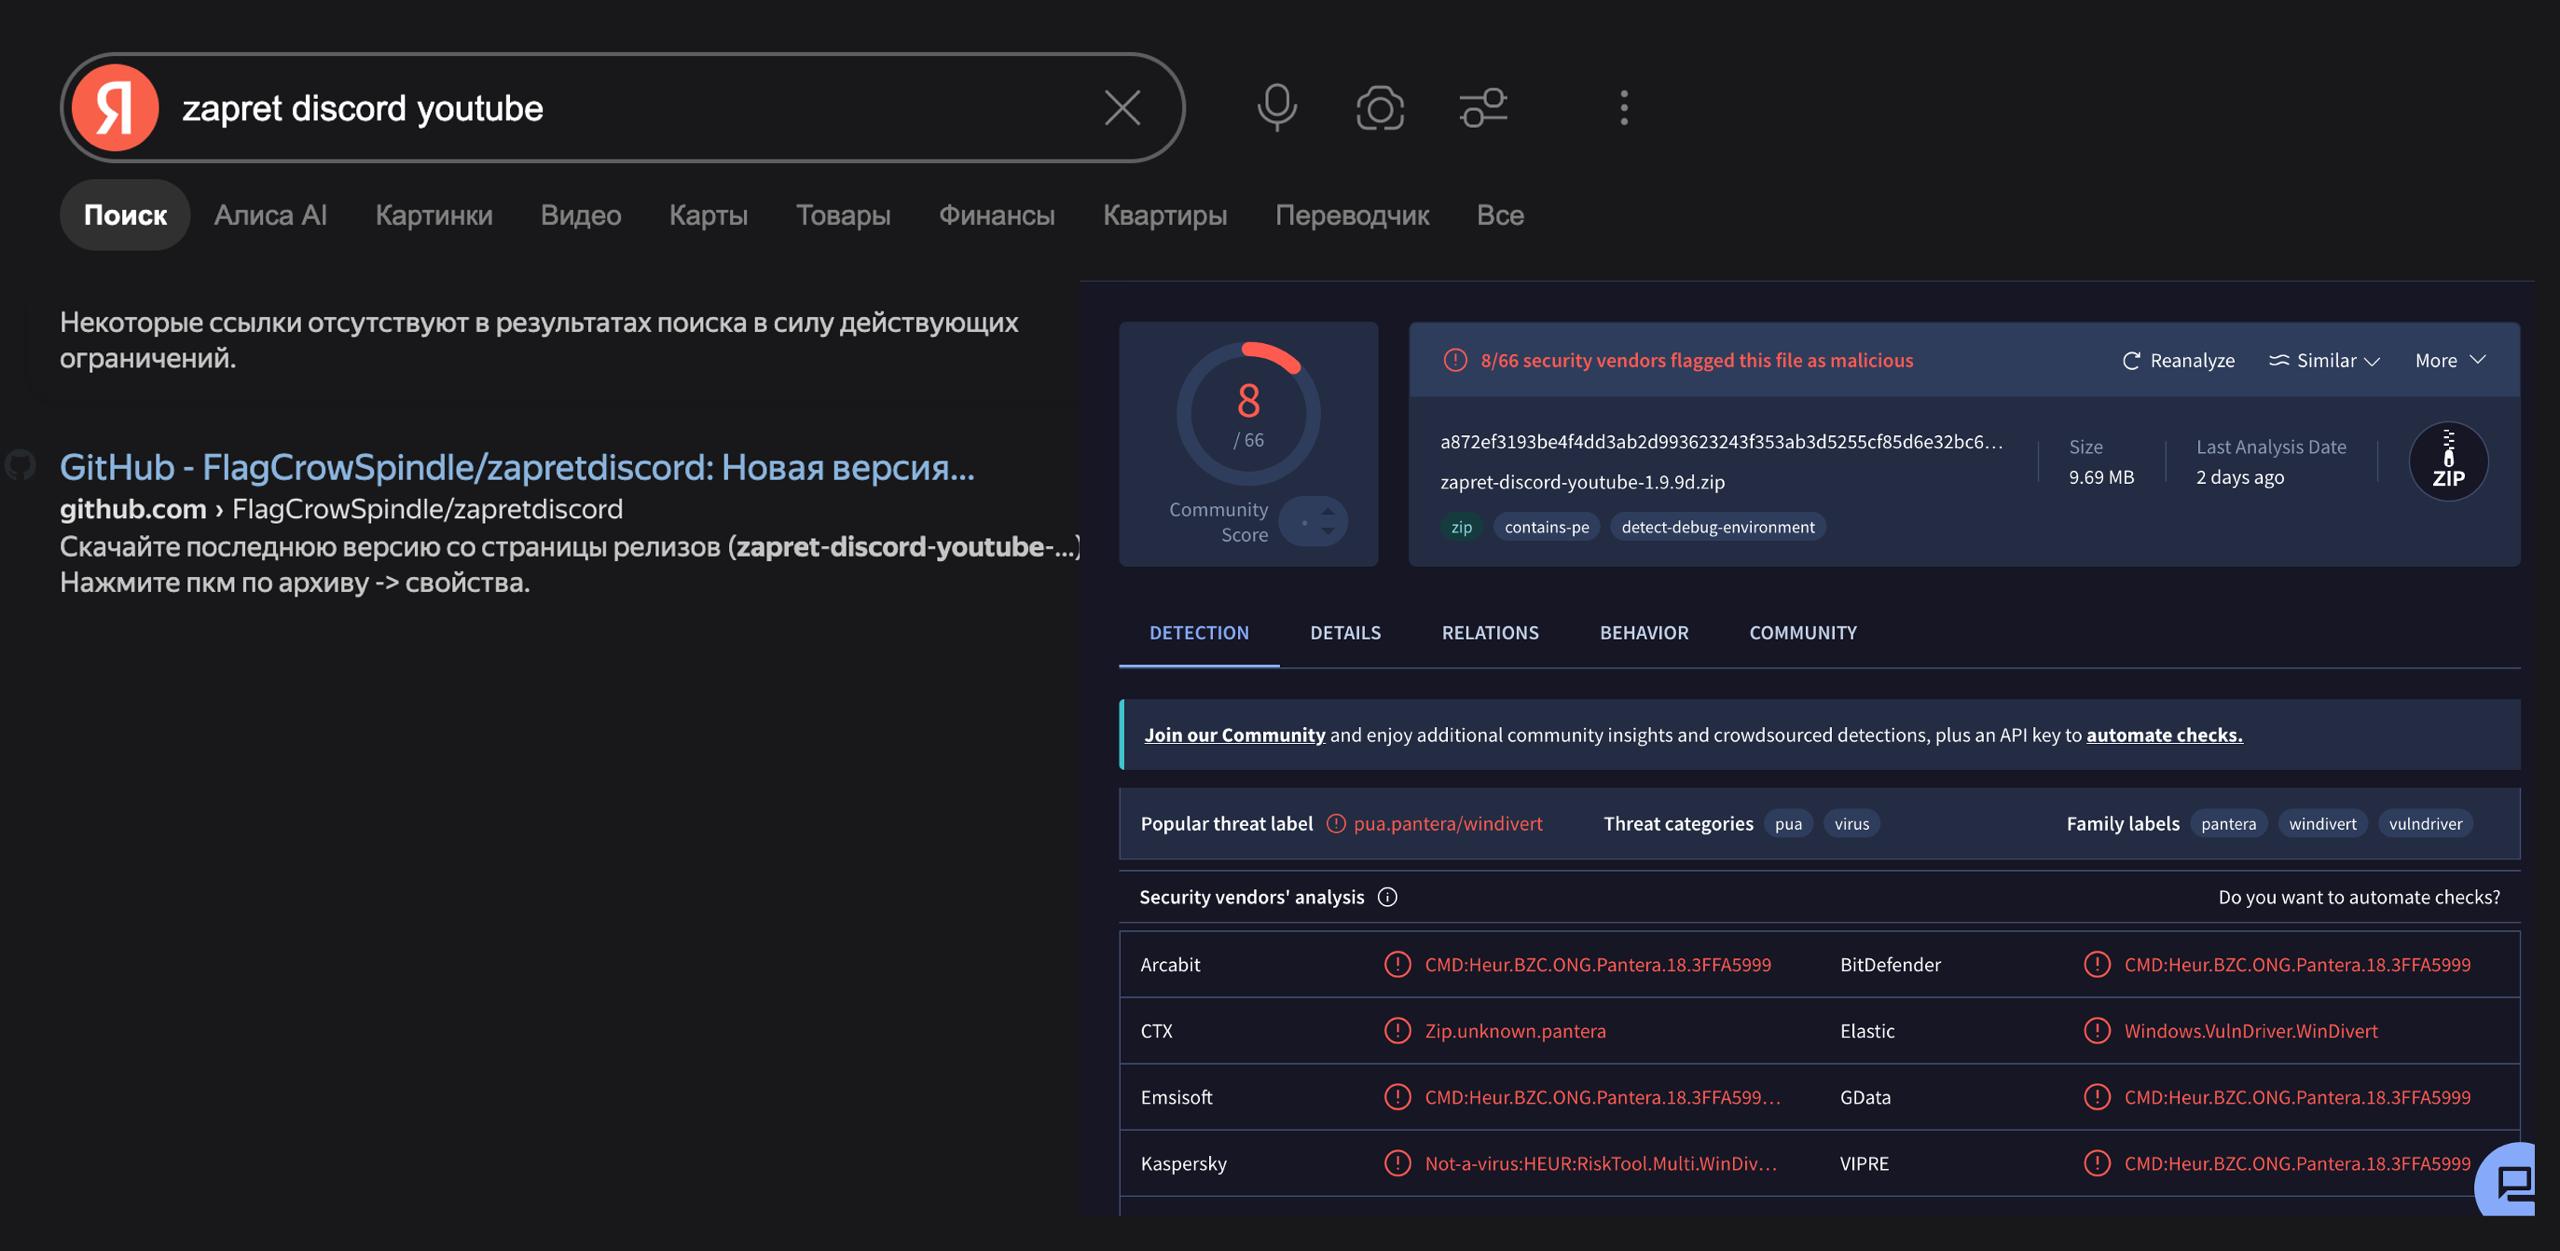Click the Reanalyze button
Viewport: 2560px width, 1251px height.
(2178, 360)
